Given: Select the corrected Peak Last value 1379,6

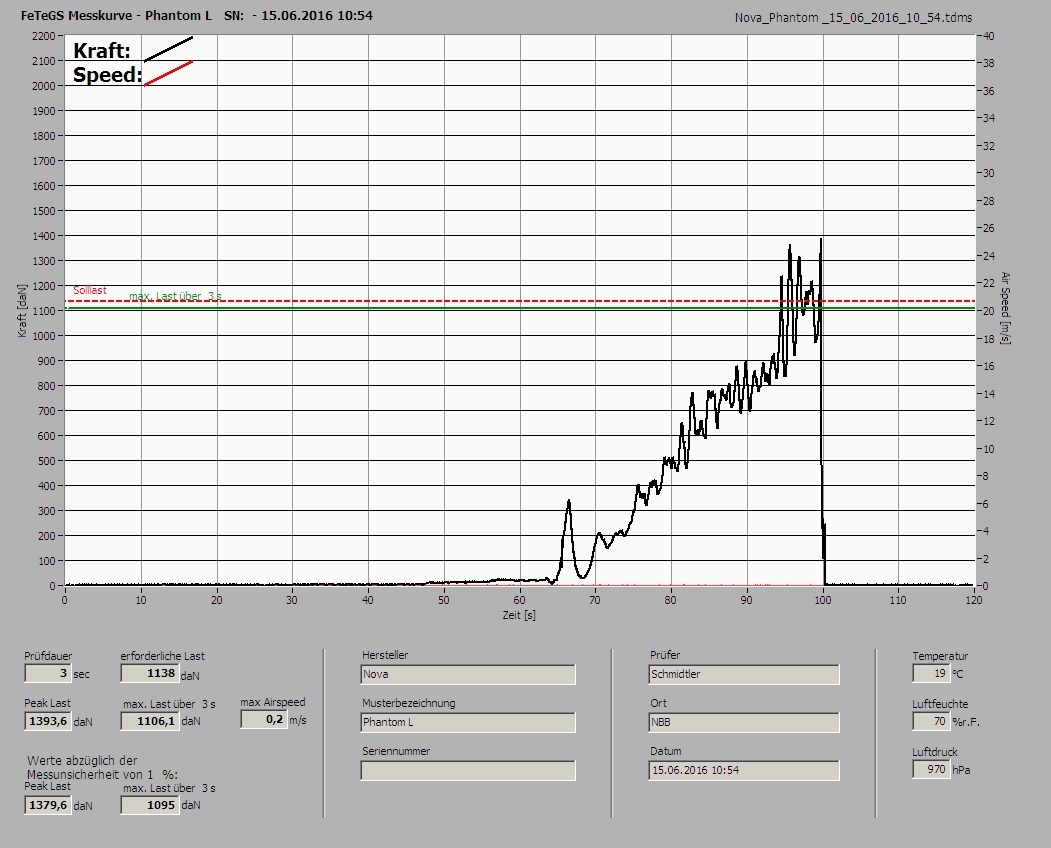Looking at the screenshot, I should coord(48,805).
